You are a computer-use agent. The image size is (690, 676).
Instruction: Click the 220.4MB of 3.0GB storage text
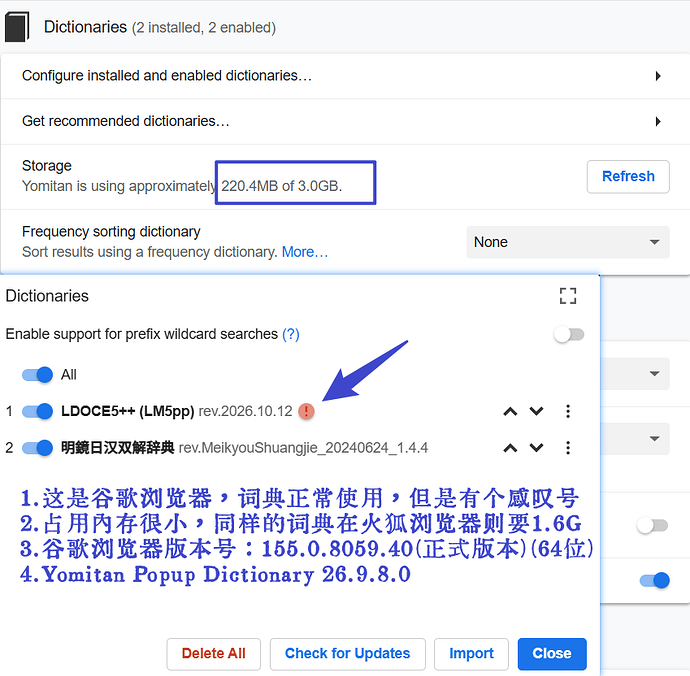coord(282,186)
